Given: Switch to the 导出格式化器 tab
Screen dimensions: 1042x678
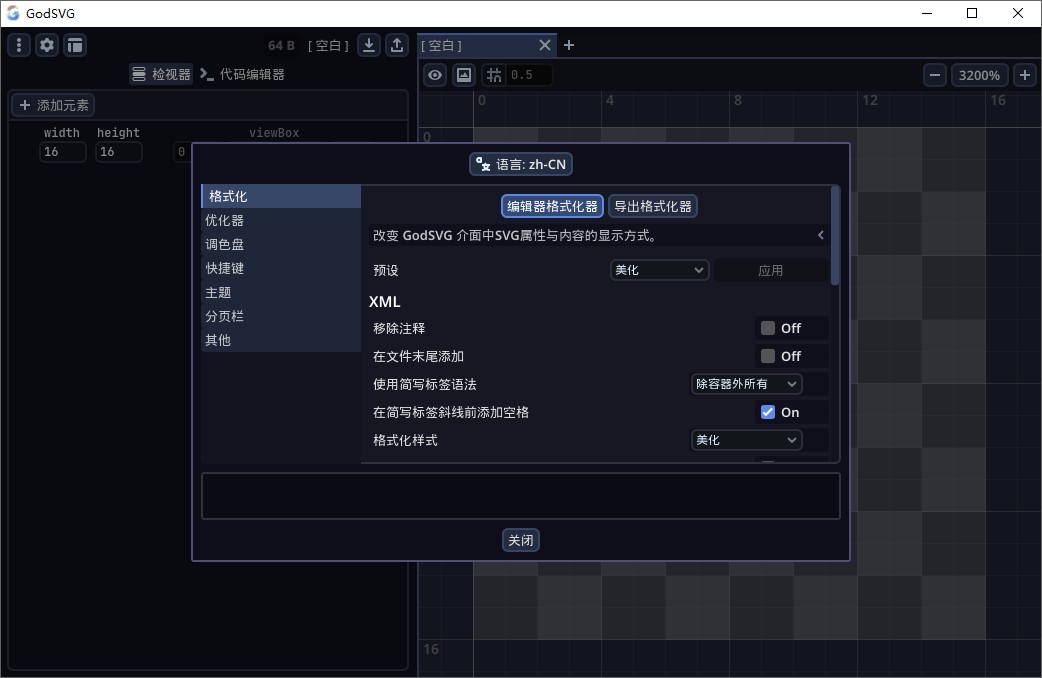Looking at the screenshot, I should (652, 206).
